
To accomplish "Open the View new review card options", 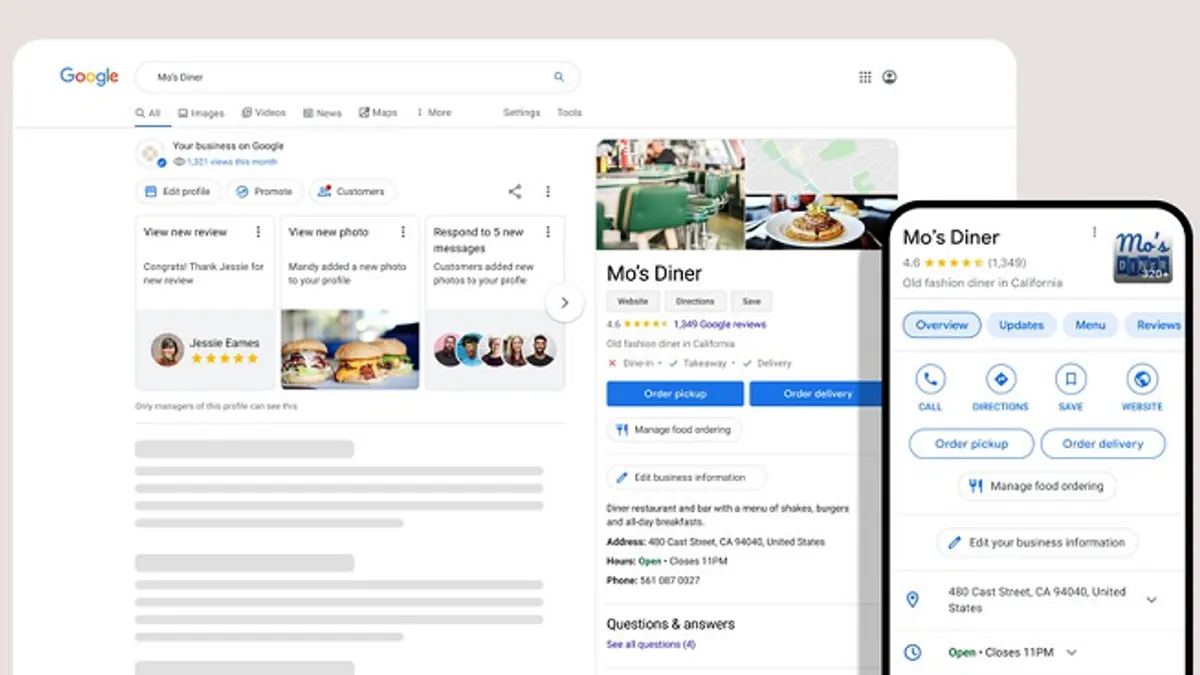I will click(258, 232).
